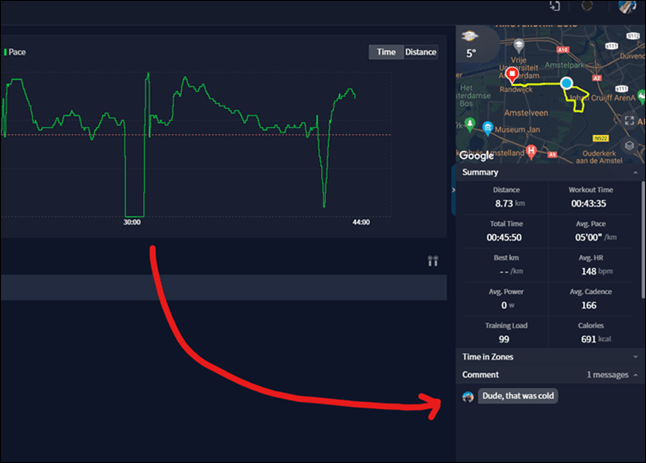The image size is (646, 463).
Task: Click the binoculars icon below the chart
Action: point(433,261)
